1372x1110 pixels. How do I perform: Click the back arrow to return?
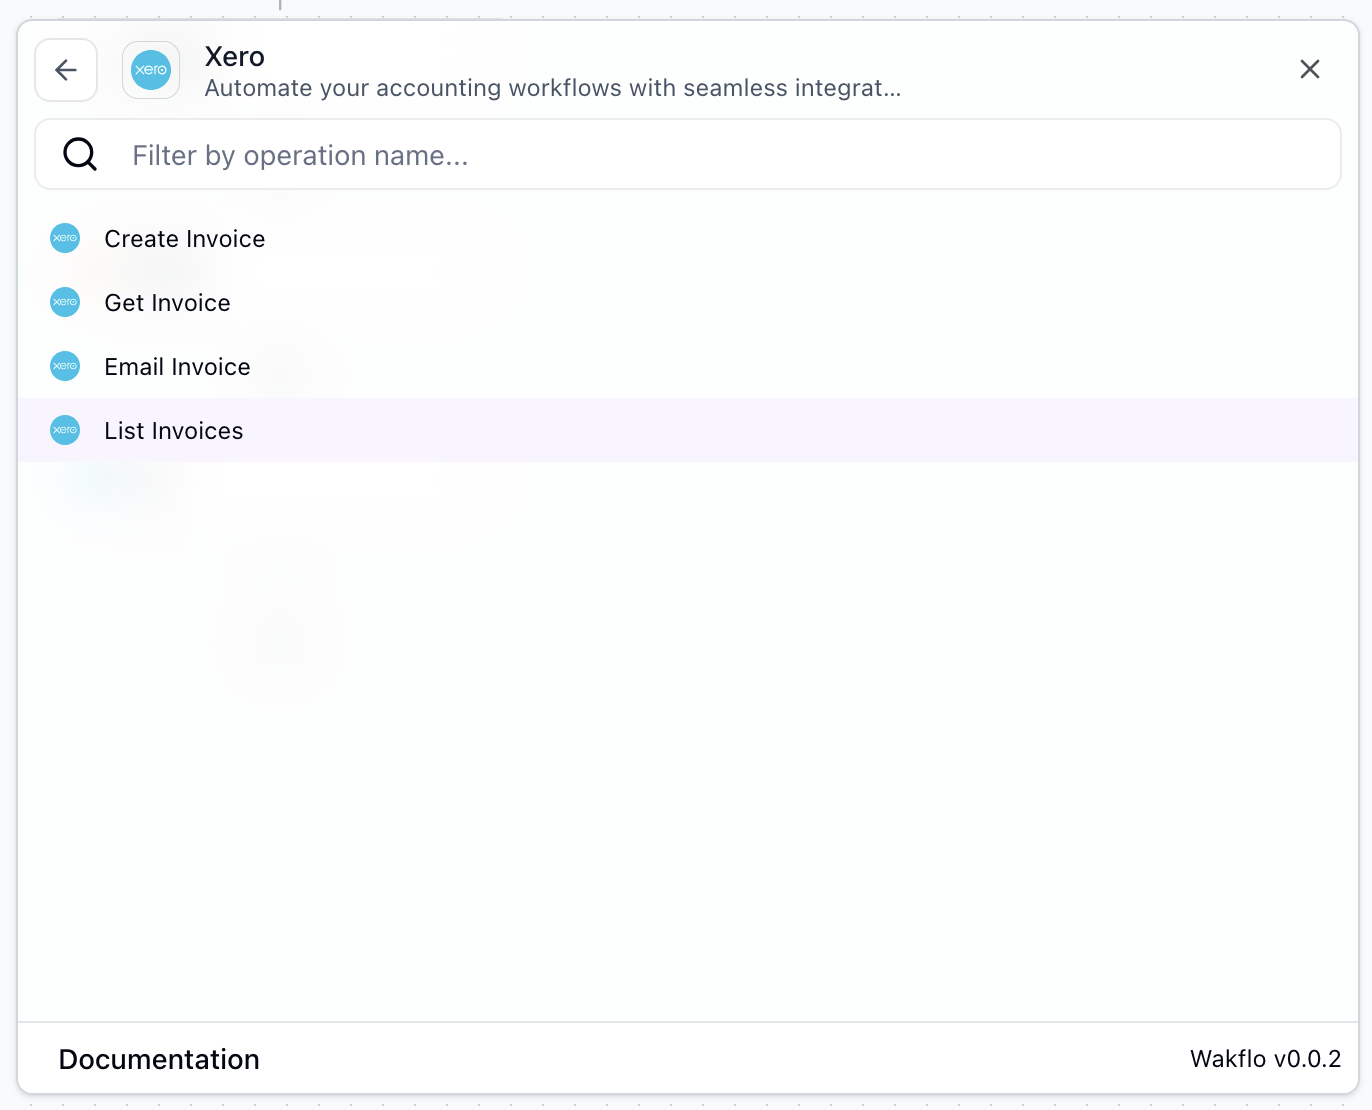65,70
